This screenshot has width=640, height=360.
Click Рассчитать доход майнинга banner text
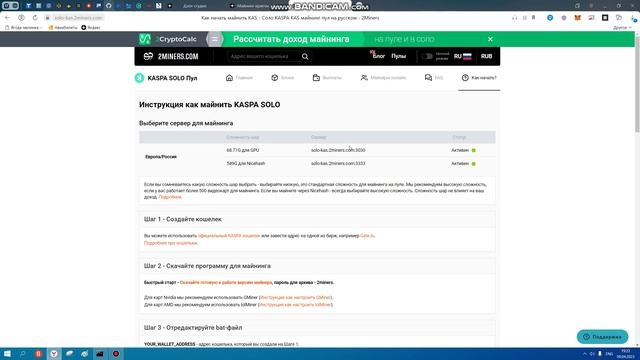click(x=291, y=39)
